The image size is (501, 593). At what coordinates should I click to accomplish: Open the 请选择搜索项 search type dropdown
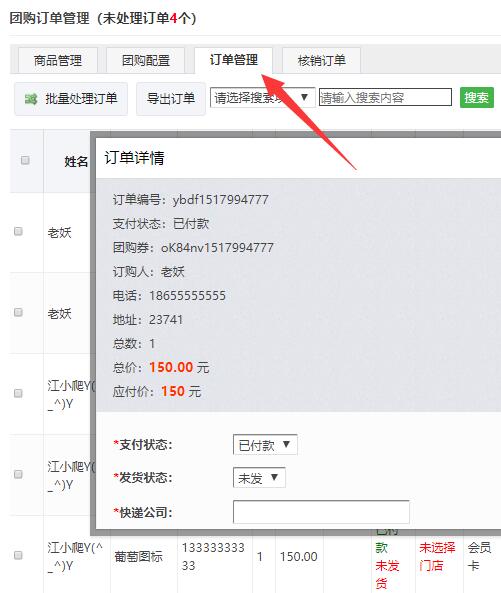(x=263, y=98)
